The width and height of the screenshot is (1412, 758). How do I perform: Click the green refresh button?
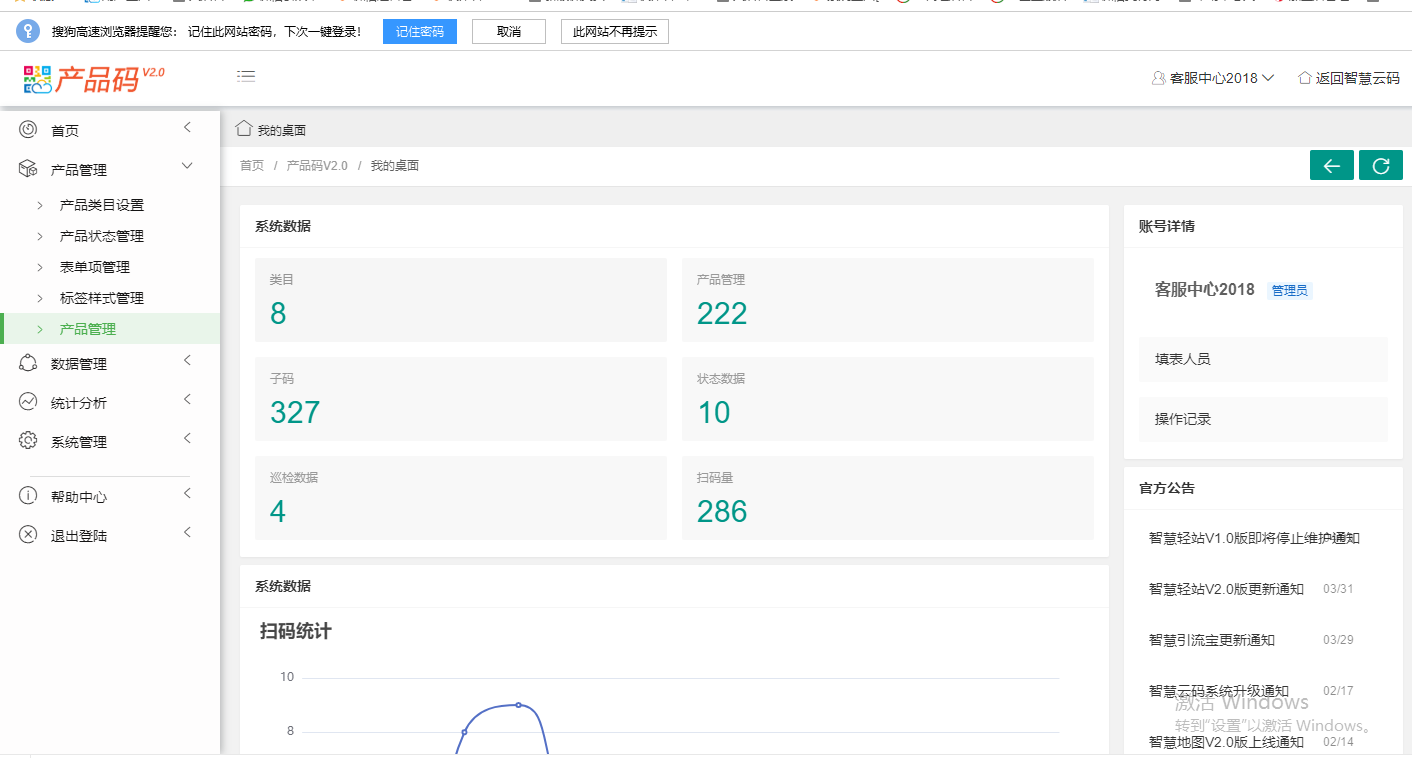tap(1380, 166)
